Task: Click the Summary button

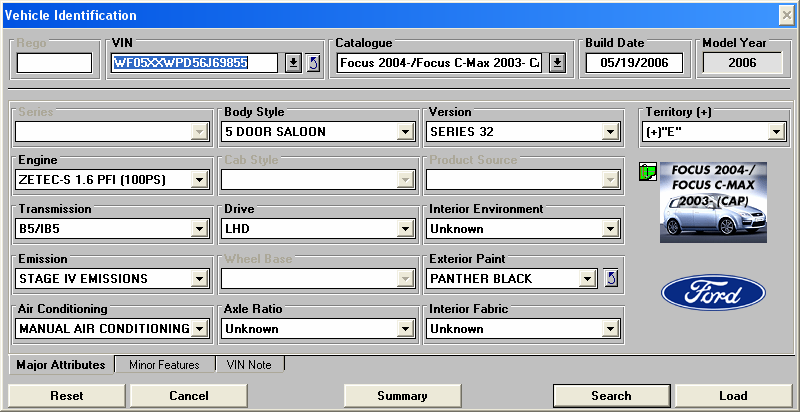Action: (x=402, y=396)
